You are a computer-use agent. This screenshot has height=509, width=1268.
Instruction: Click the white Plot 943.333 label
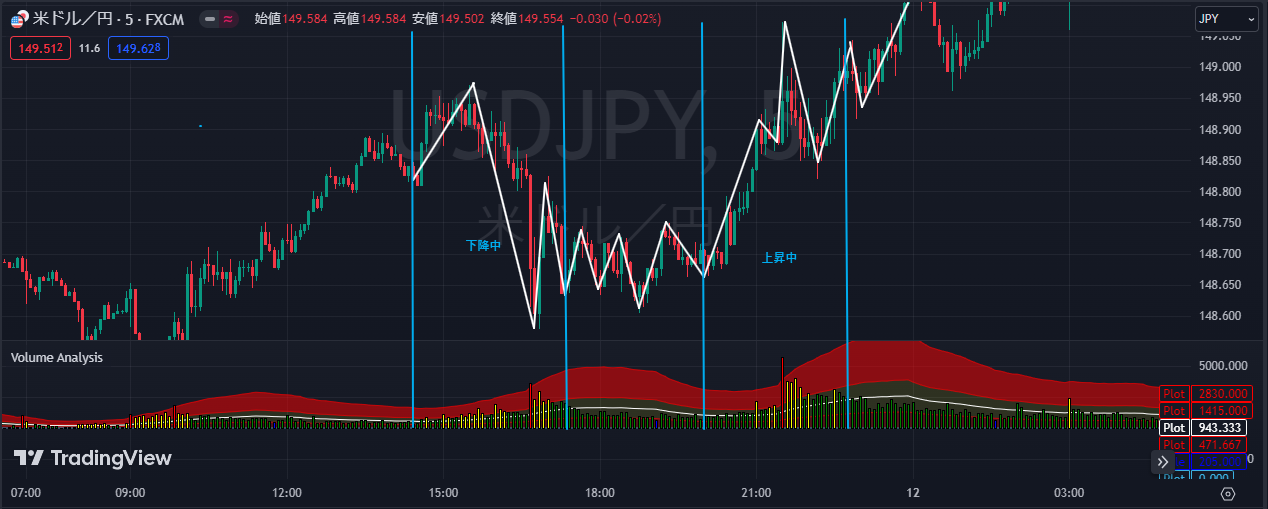[x=1205, y=427]
